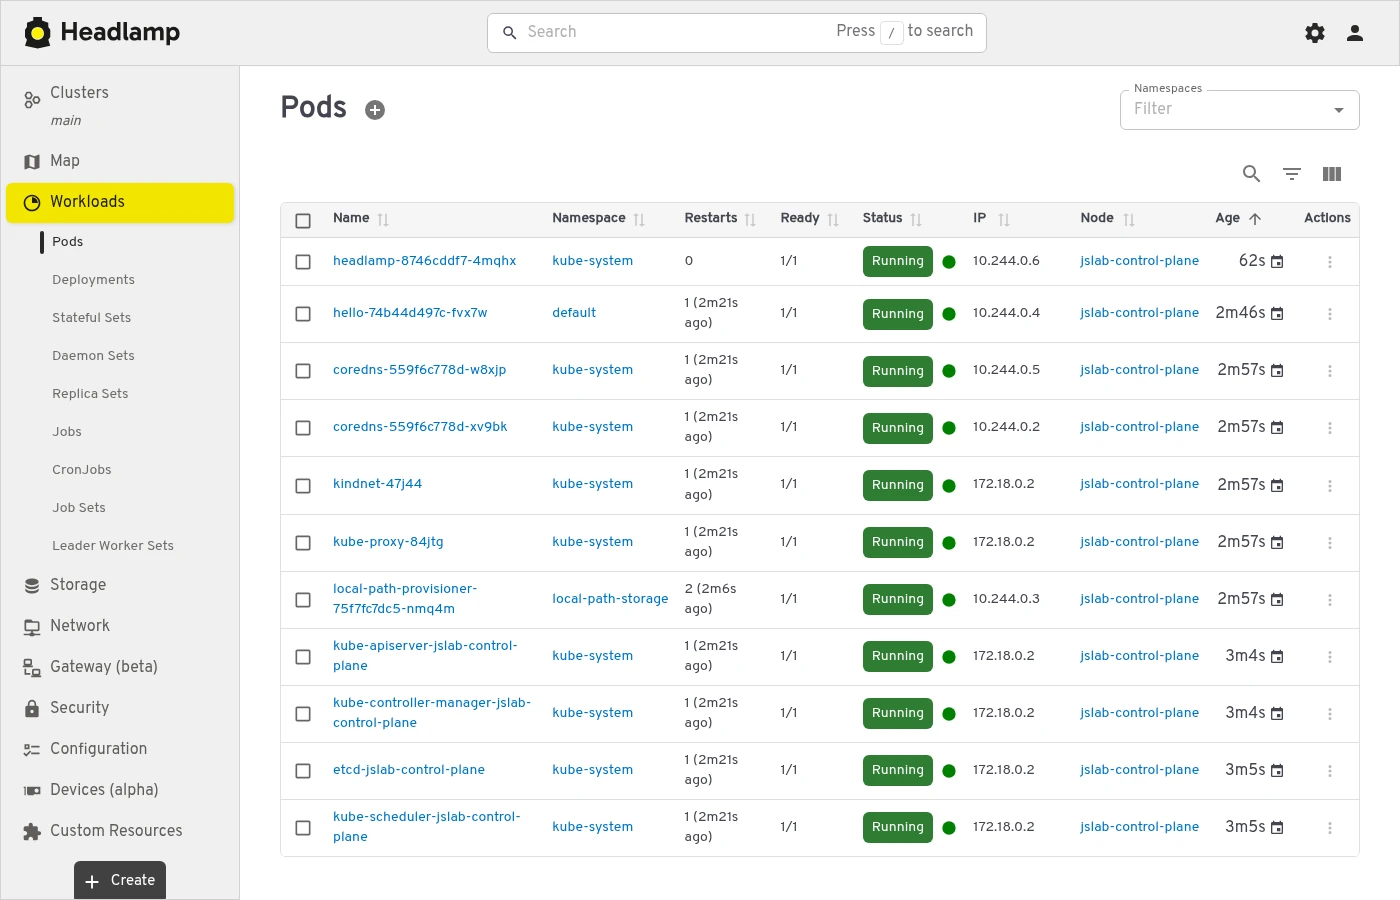Screen dimensions: 1400x900
Task: Expand the Security sidebar section
Action: click(120, 708)
